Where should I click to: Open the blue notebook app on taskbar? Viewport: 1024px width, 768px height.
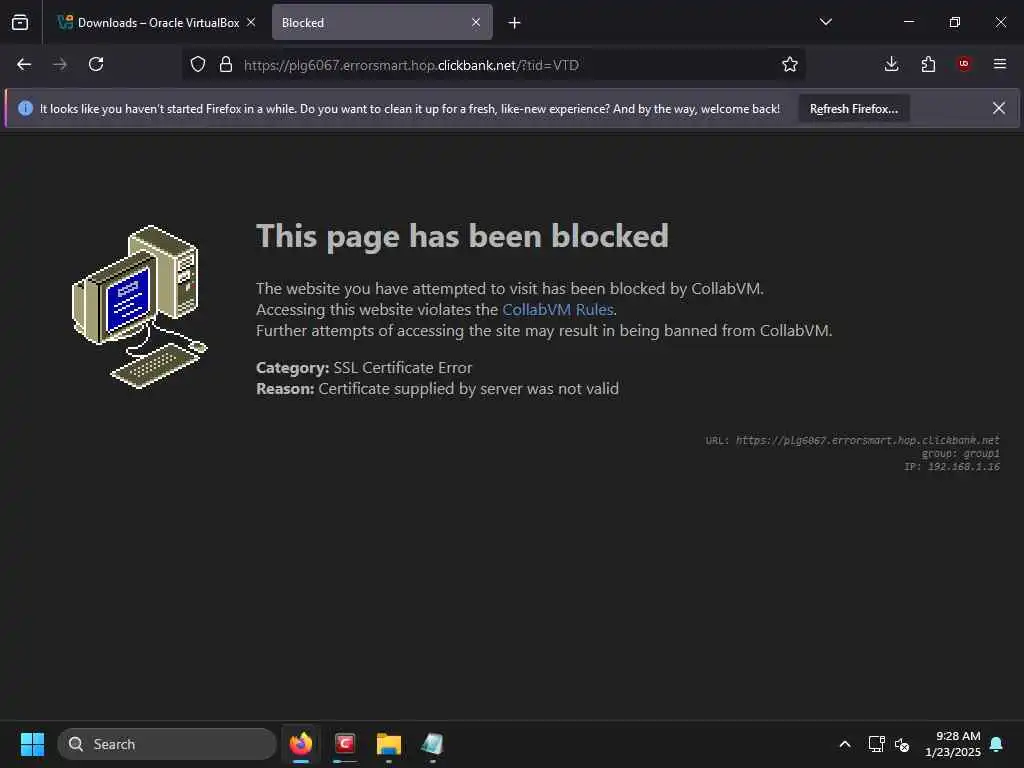click(x=432, y=744)
